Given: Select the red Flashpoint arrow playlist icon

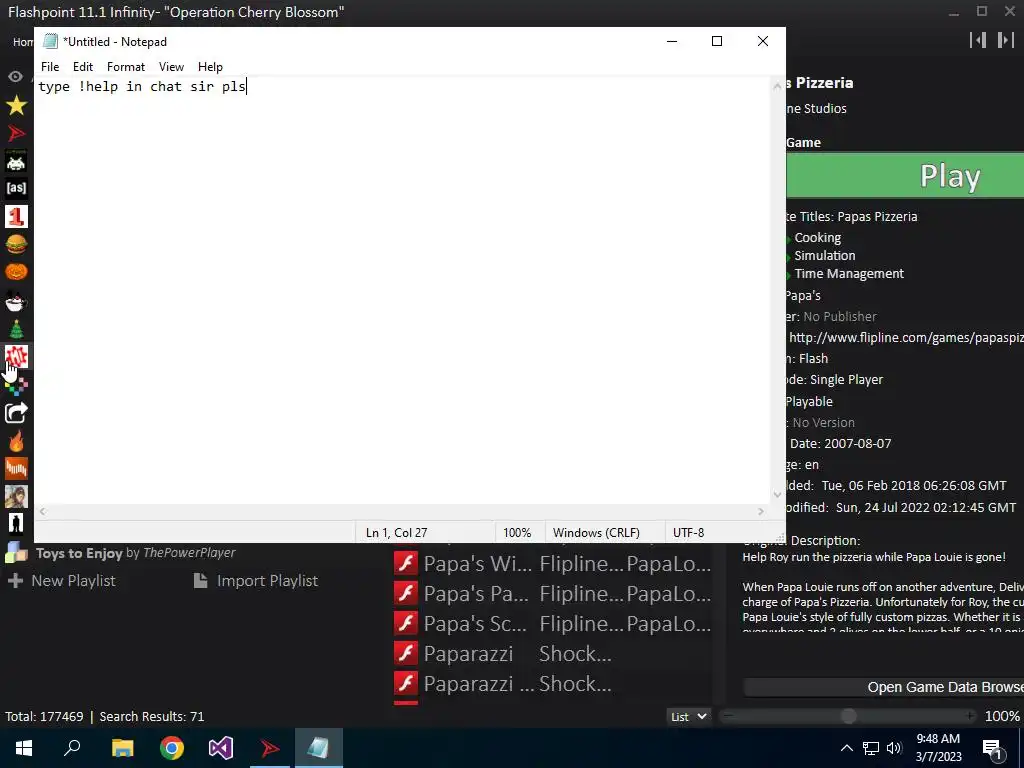Looking at the screenshot, I should click(16, 133).
